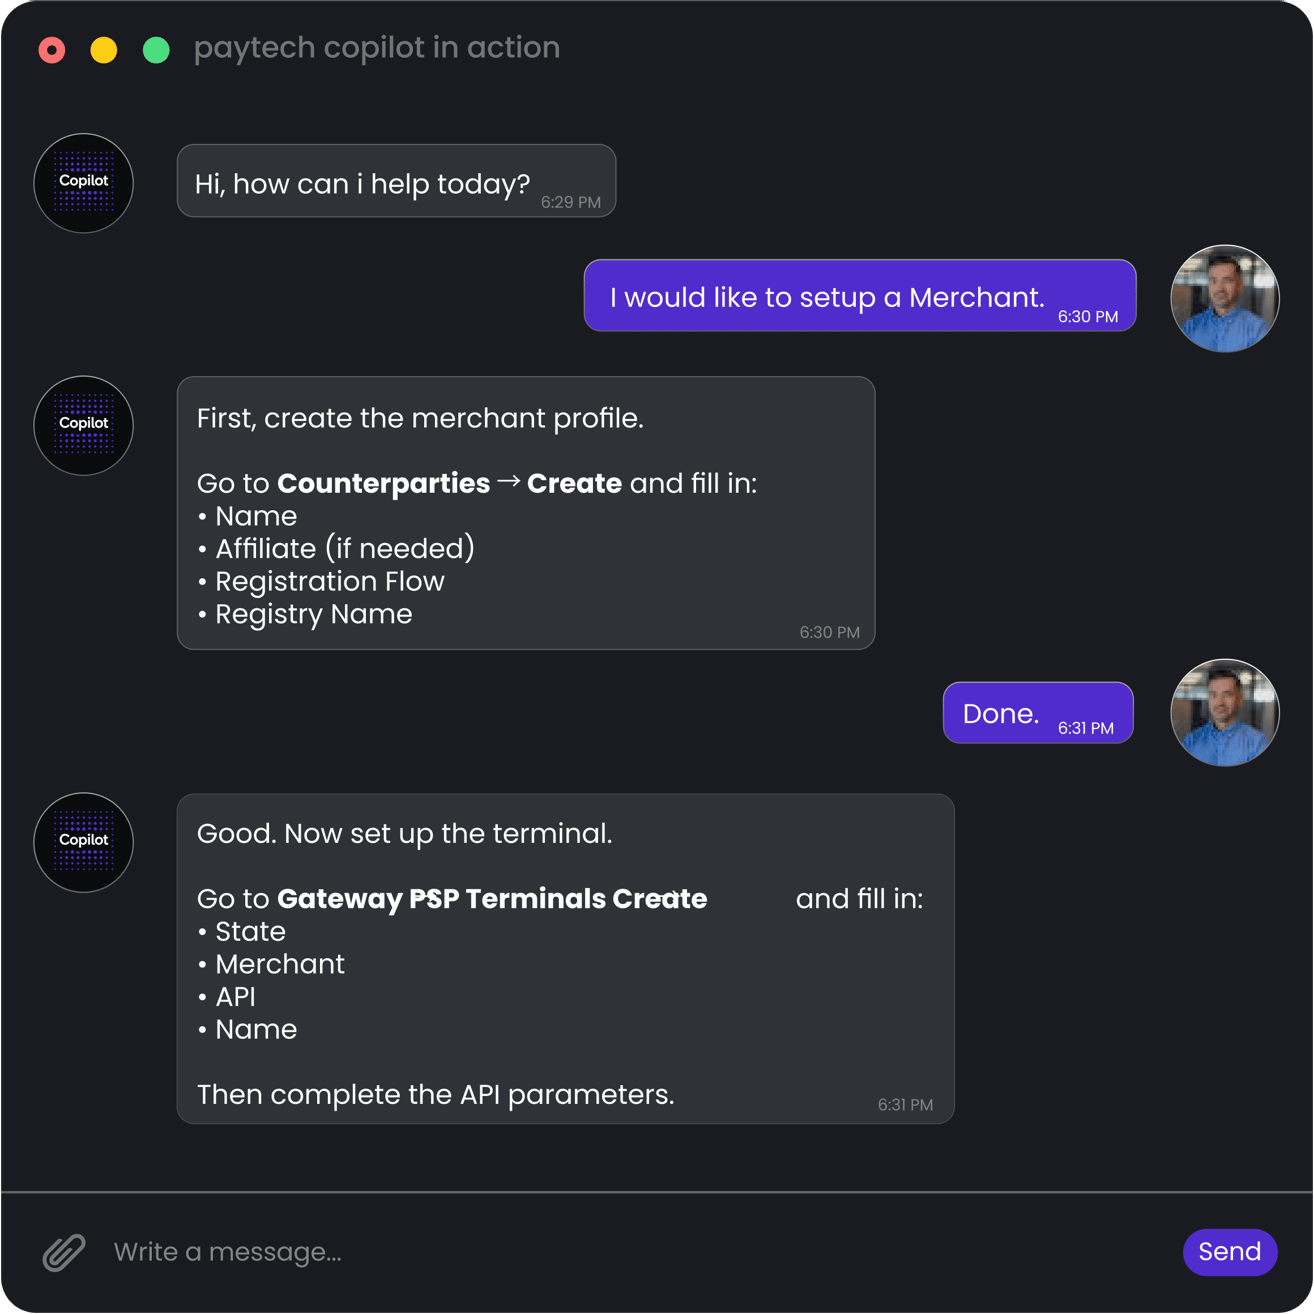
Task: Click the red traffic-light dot in the title bar
Action: pyautogui.click(x=51, y=49)
